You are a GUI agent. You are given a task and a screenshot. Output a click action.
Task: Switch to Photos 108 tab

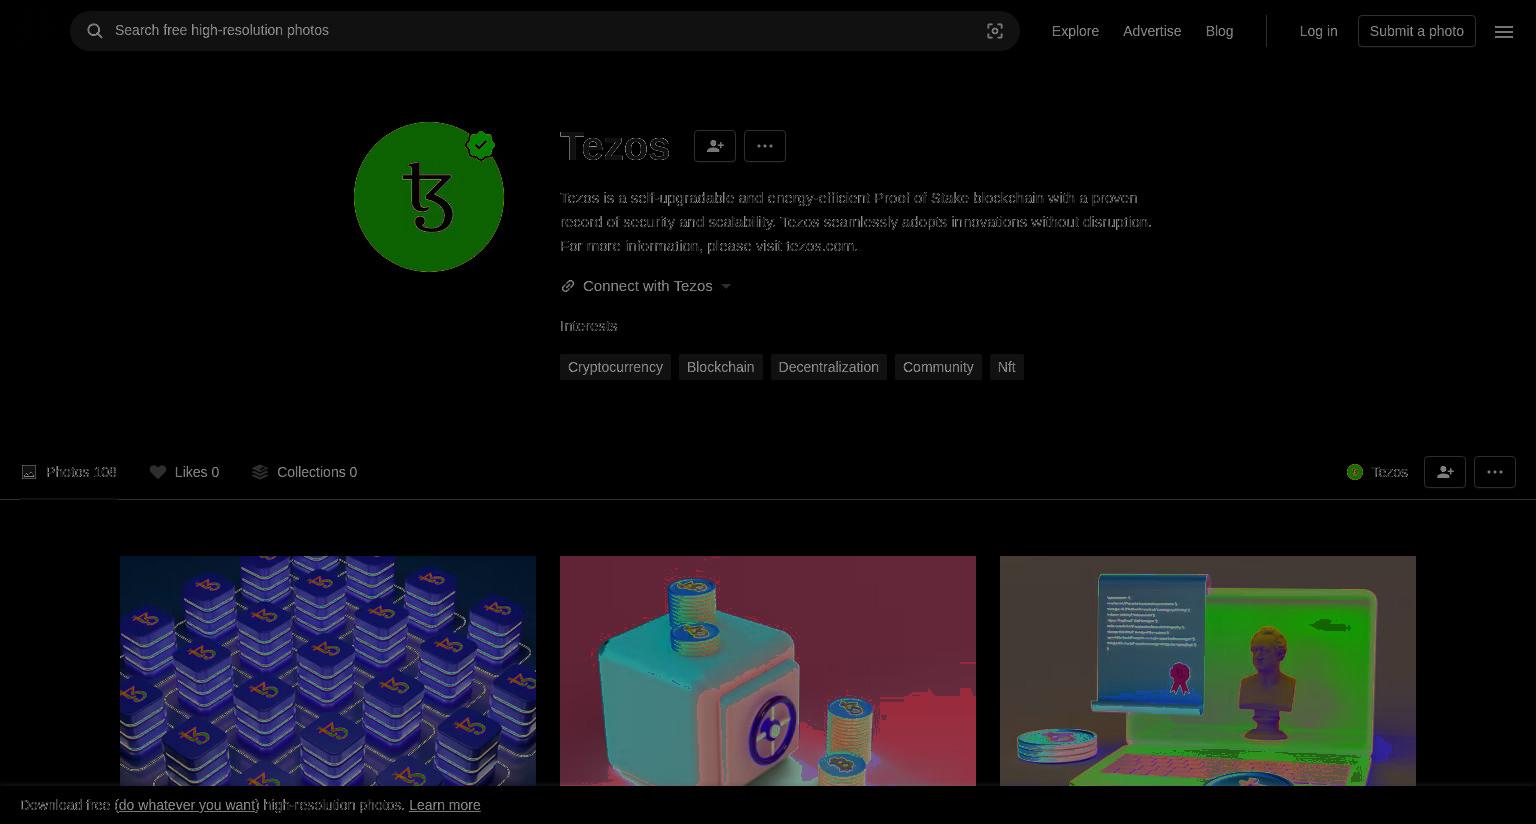coord(69,472)
